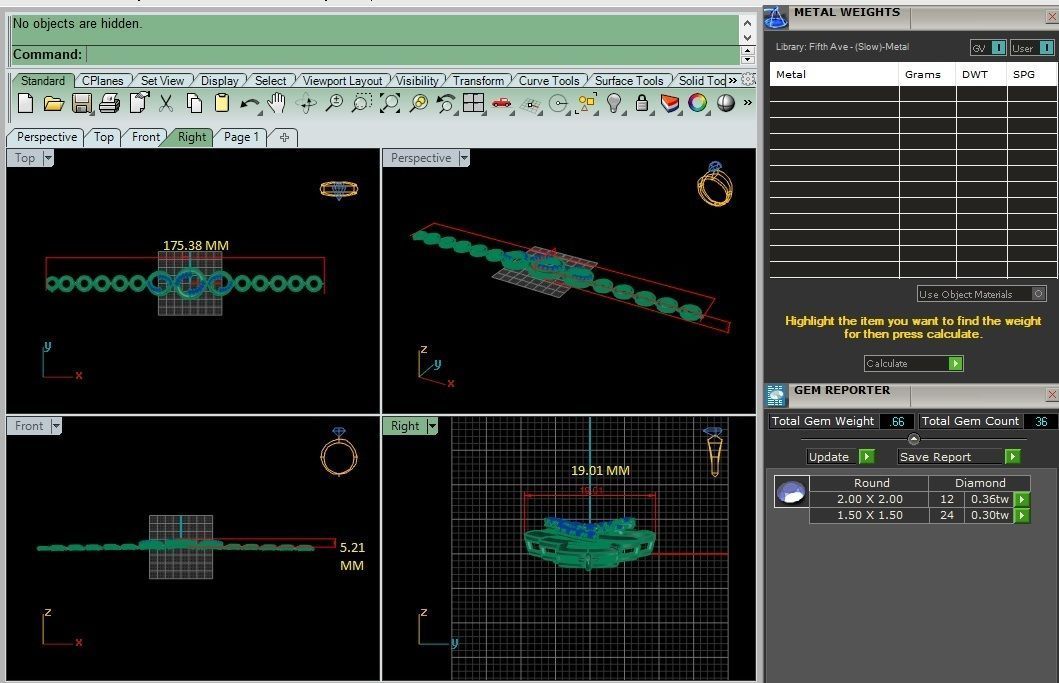Open the Select toolbar tab
The image size is (1059, 683).
click(x=270, y=80)
